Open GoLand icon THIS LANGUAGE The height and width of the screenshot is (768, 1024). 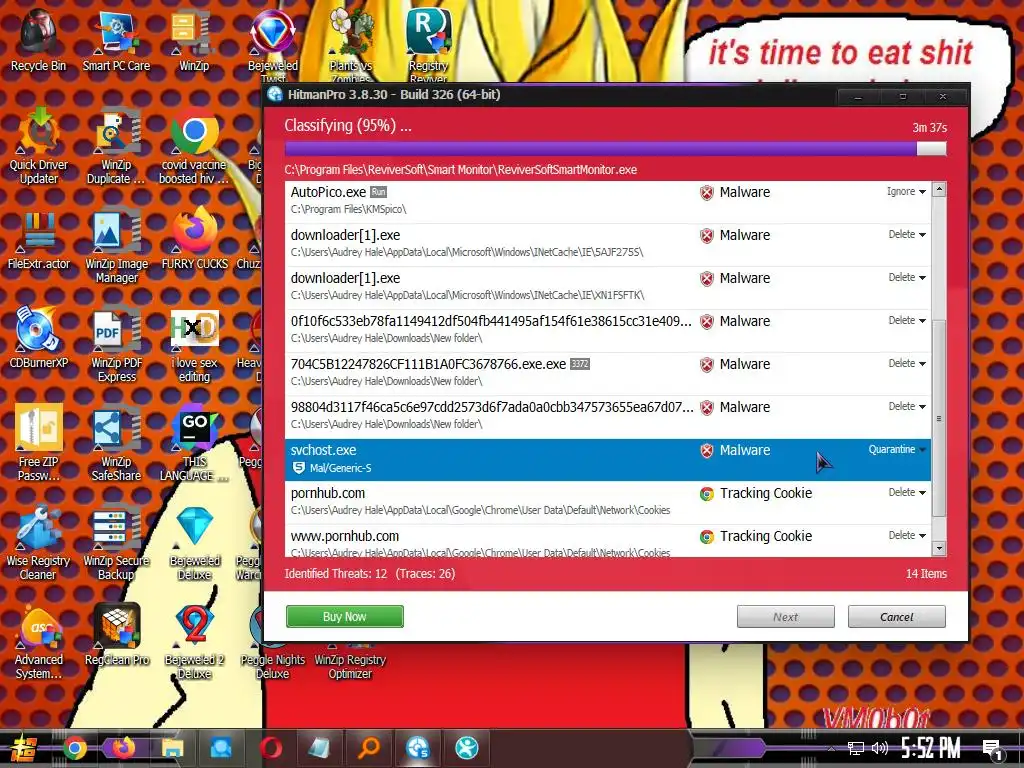[x=194, y=444]
